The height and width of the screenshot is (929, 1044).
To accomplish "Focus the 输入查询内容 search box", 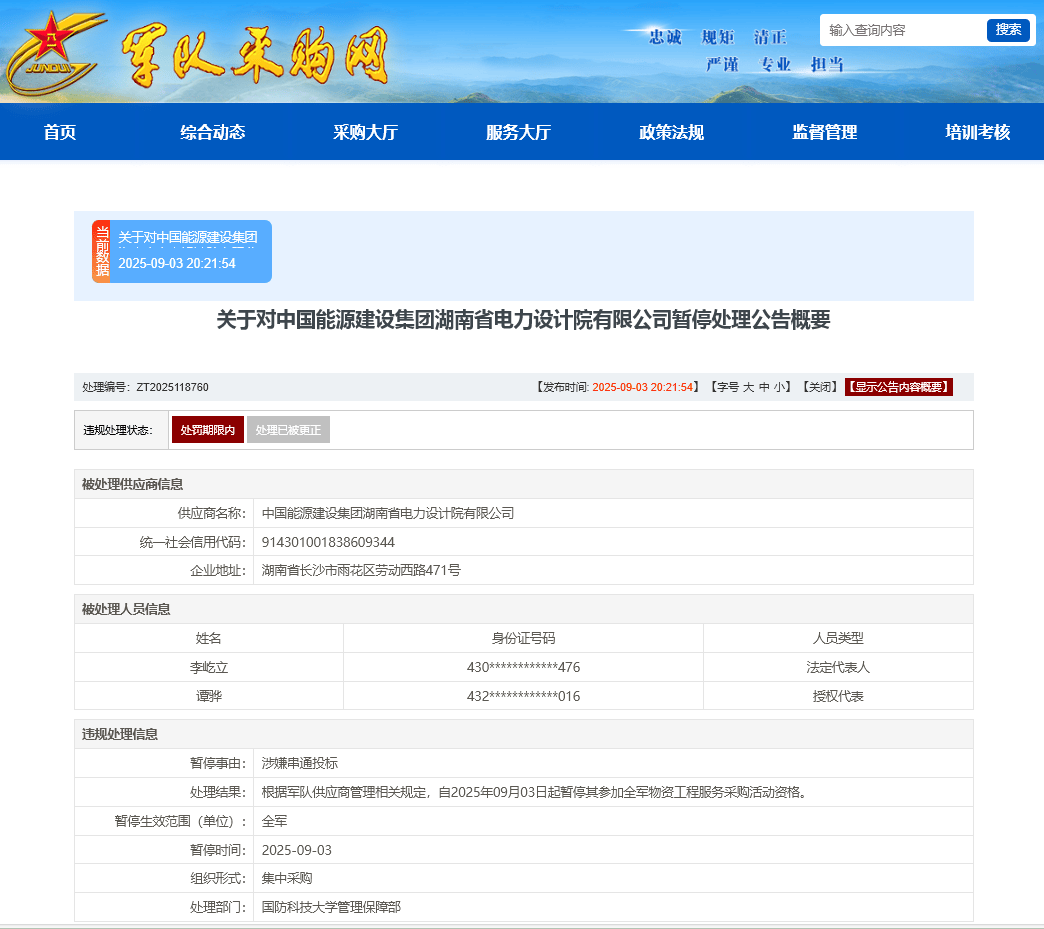I will tap(903, 30).
